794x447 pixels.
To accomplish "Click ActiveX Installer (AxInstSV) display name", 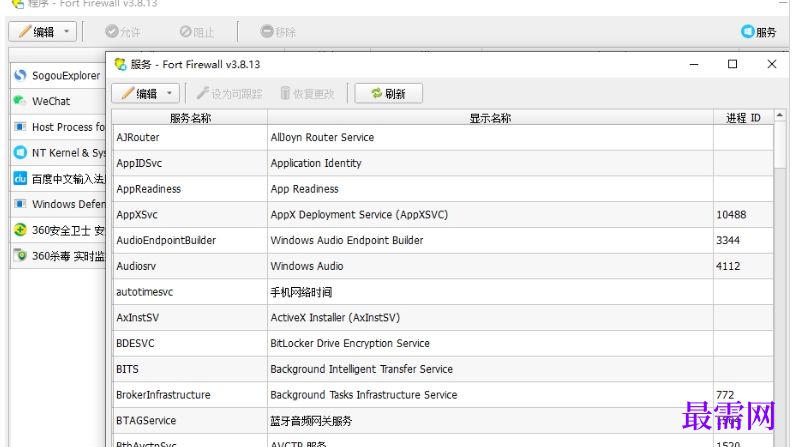I will 335,317.
